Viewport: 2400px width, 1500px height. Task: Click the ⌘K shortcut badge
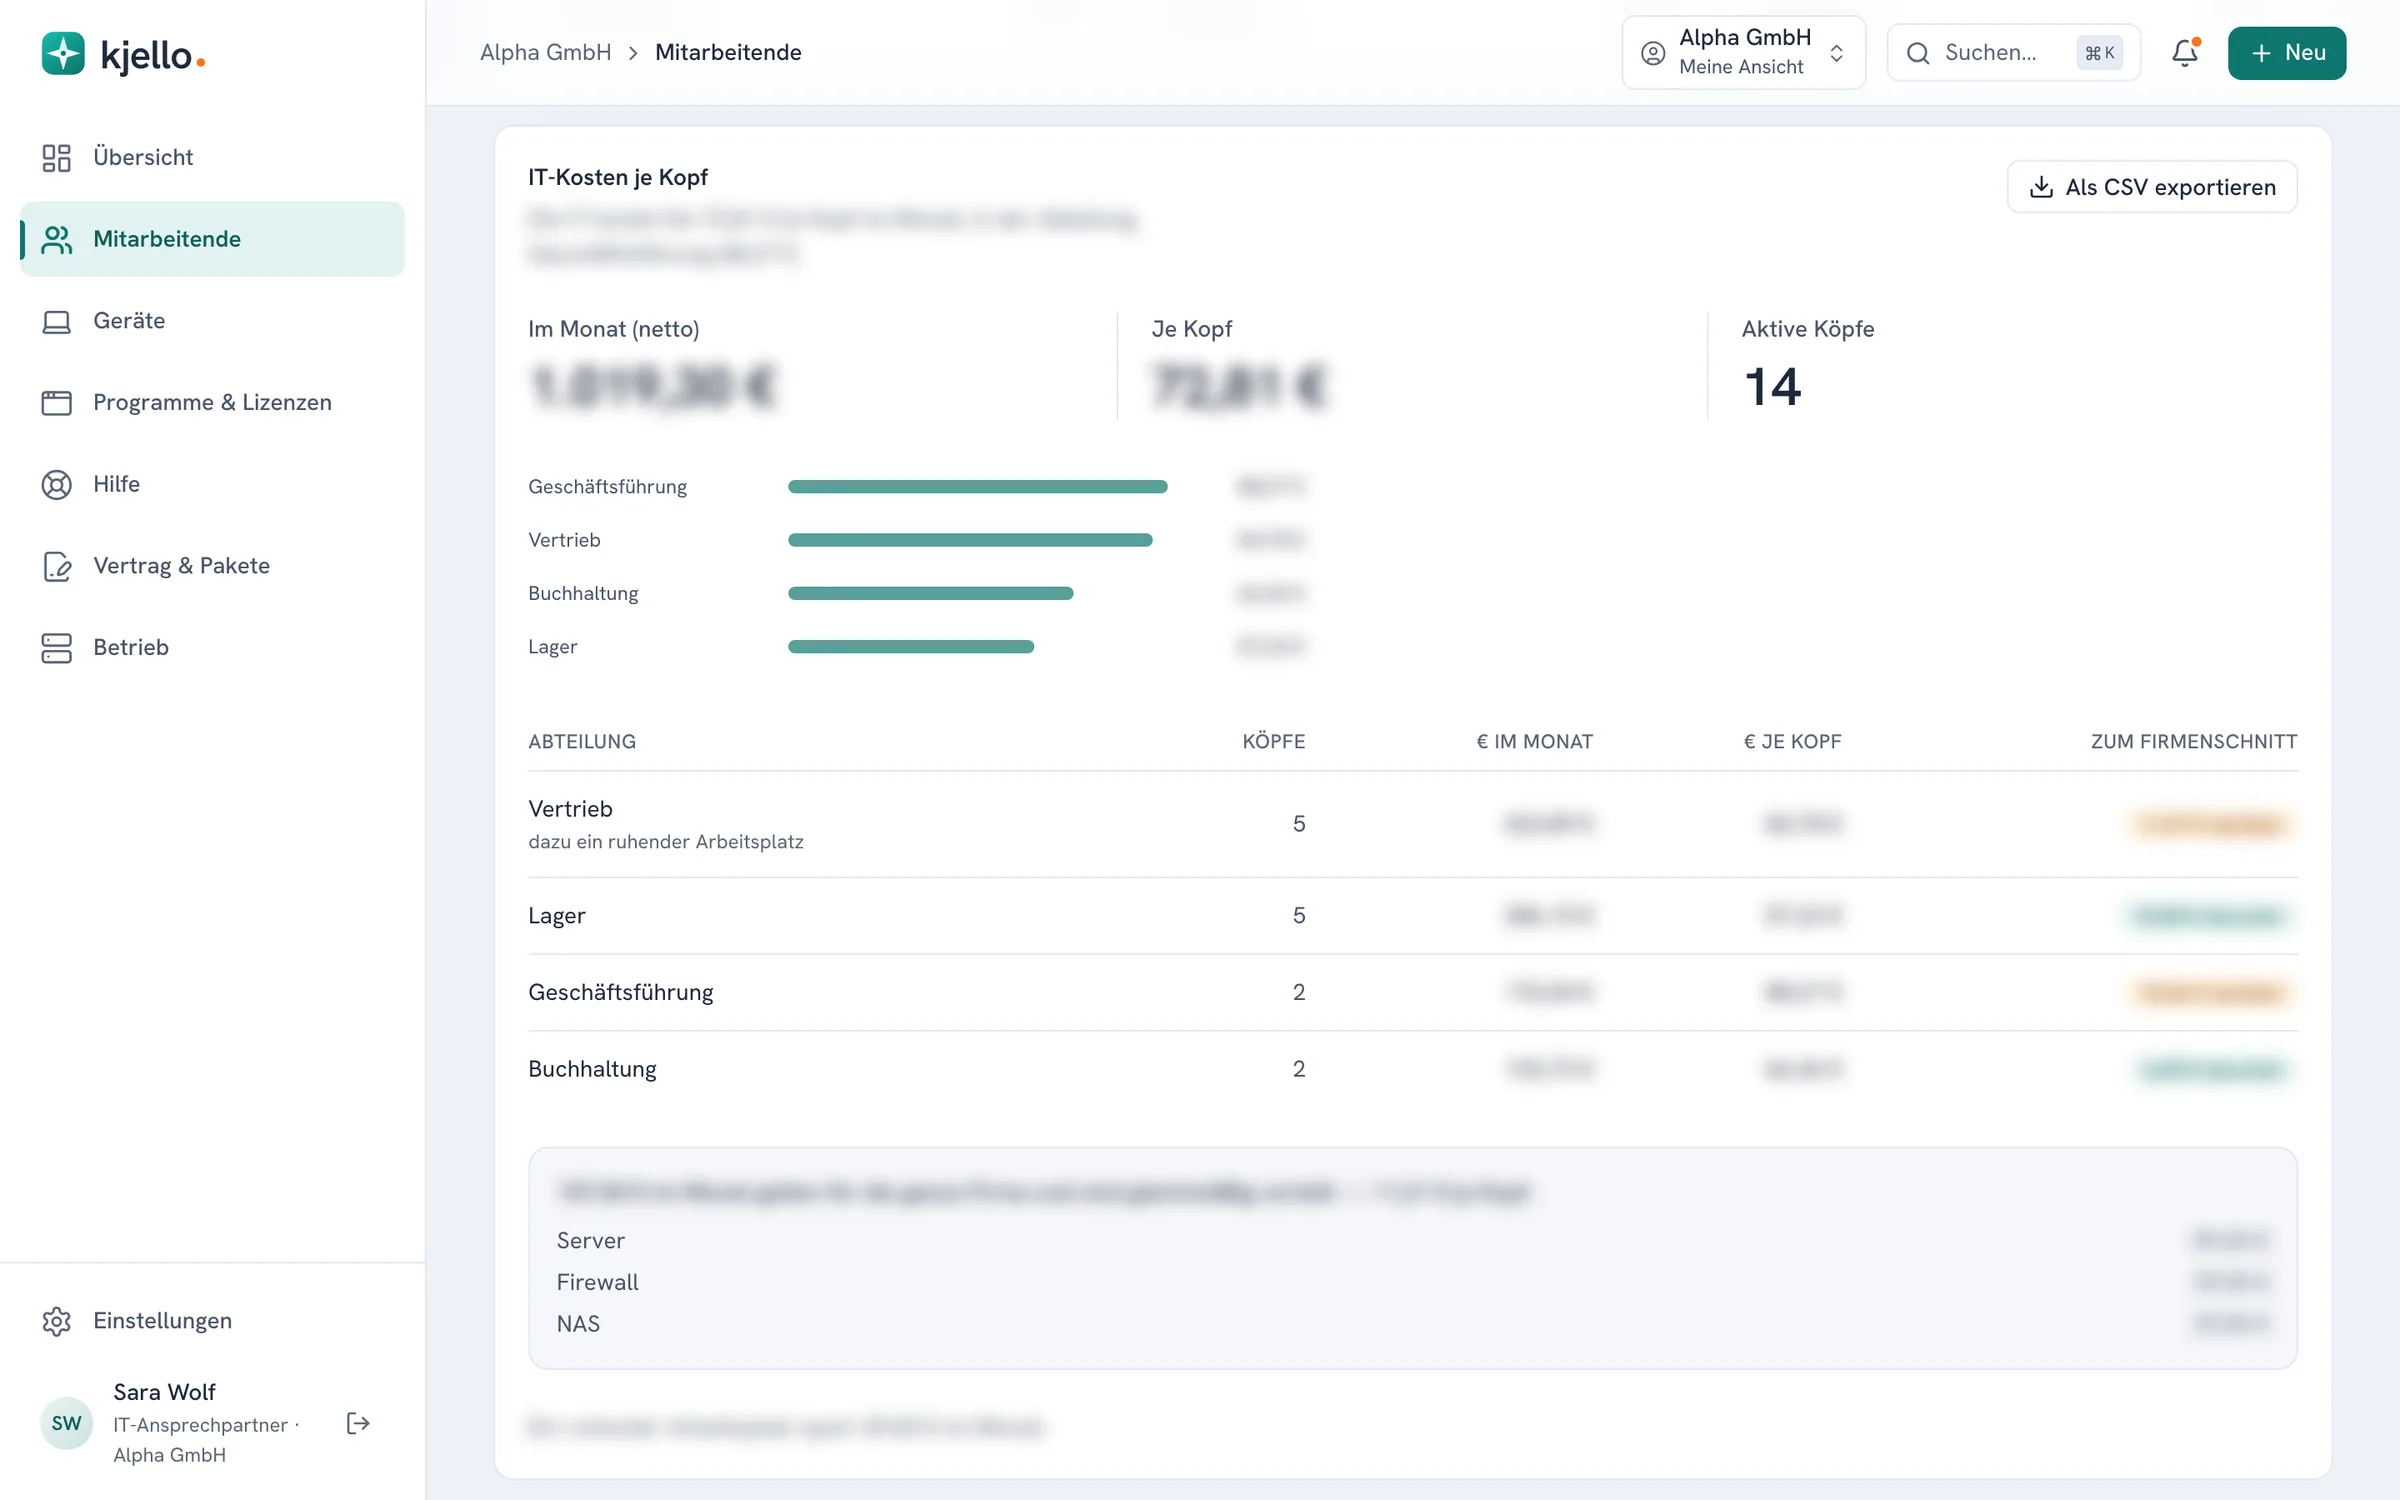(2099, 53)
